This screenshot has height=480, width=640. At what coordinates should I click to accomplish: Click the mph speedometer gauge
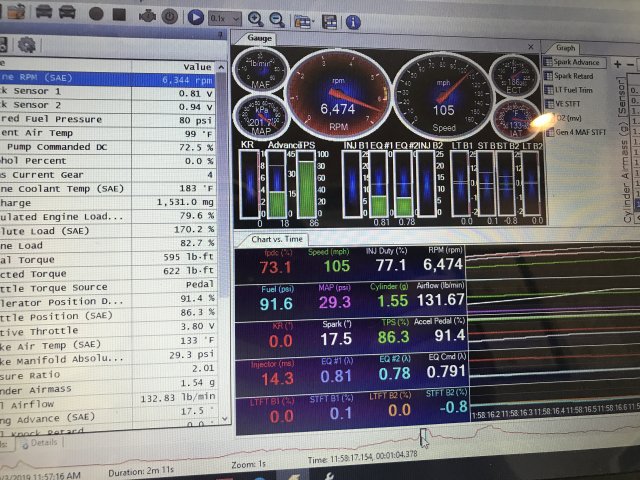[443, 97]
